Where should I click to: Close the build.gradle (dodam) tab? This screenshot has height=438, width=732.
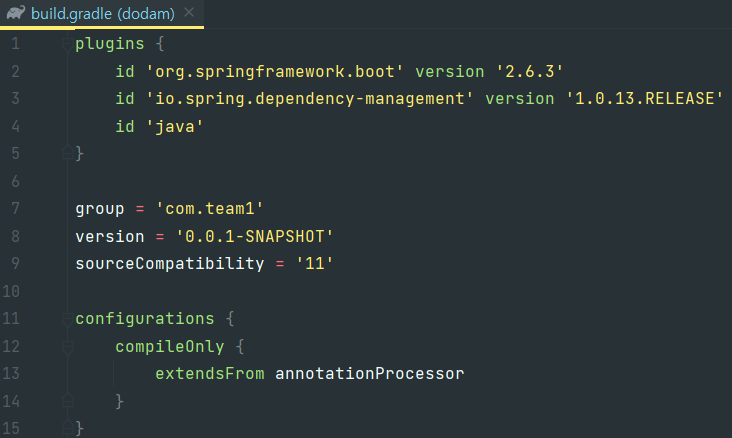(x=189, y=13)
